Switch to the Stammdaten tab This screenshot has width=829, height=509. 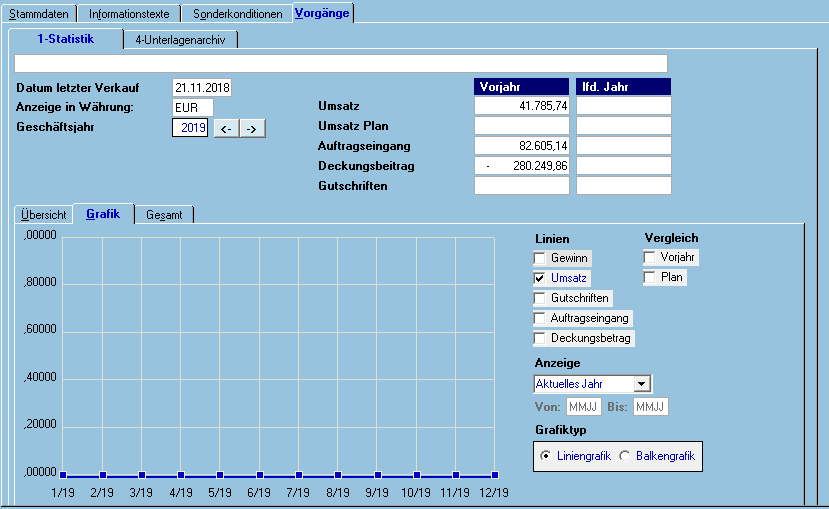tap(39, 14)
